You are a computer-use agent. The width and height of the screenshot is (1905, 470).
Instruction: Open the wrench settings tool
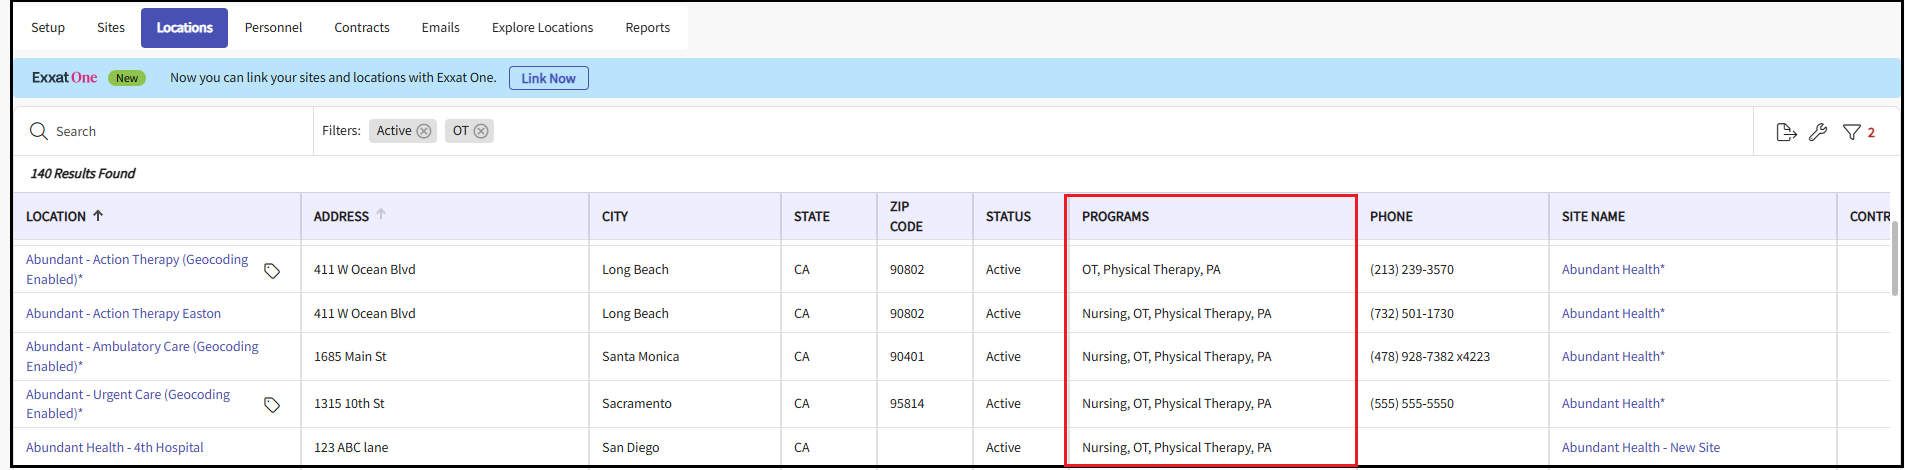point(1818,132)
